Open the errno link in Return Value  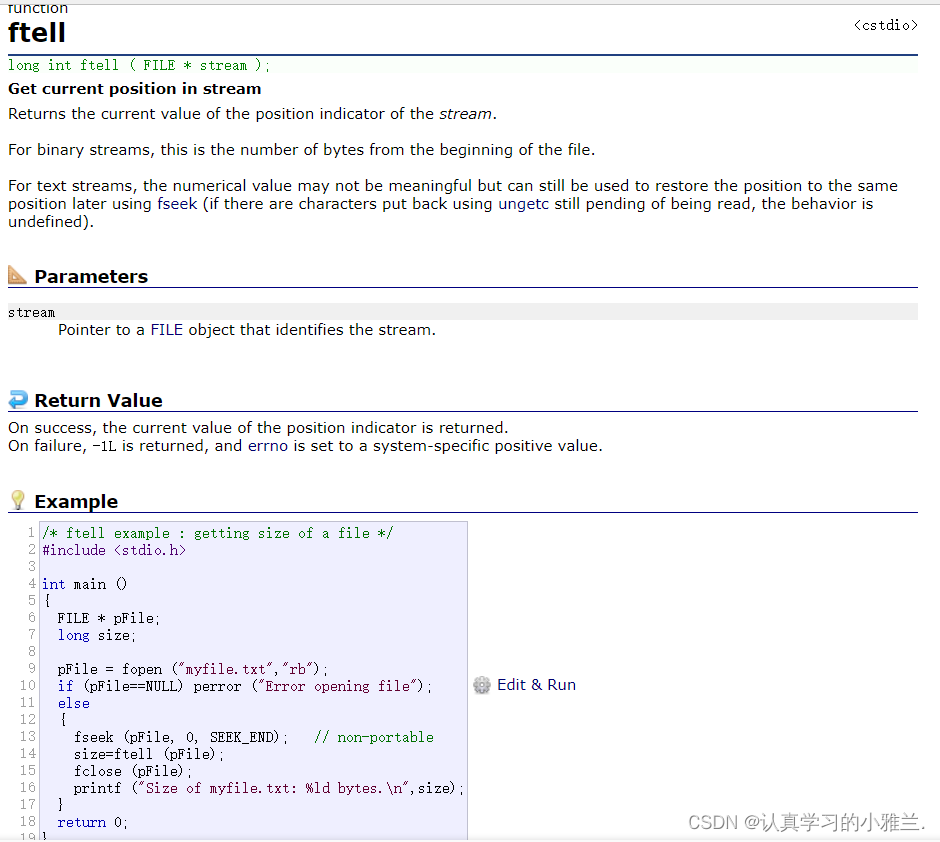268,446
